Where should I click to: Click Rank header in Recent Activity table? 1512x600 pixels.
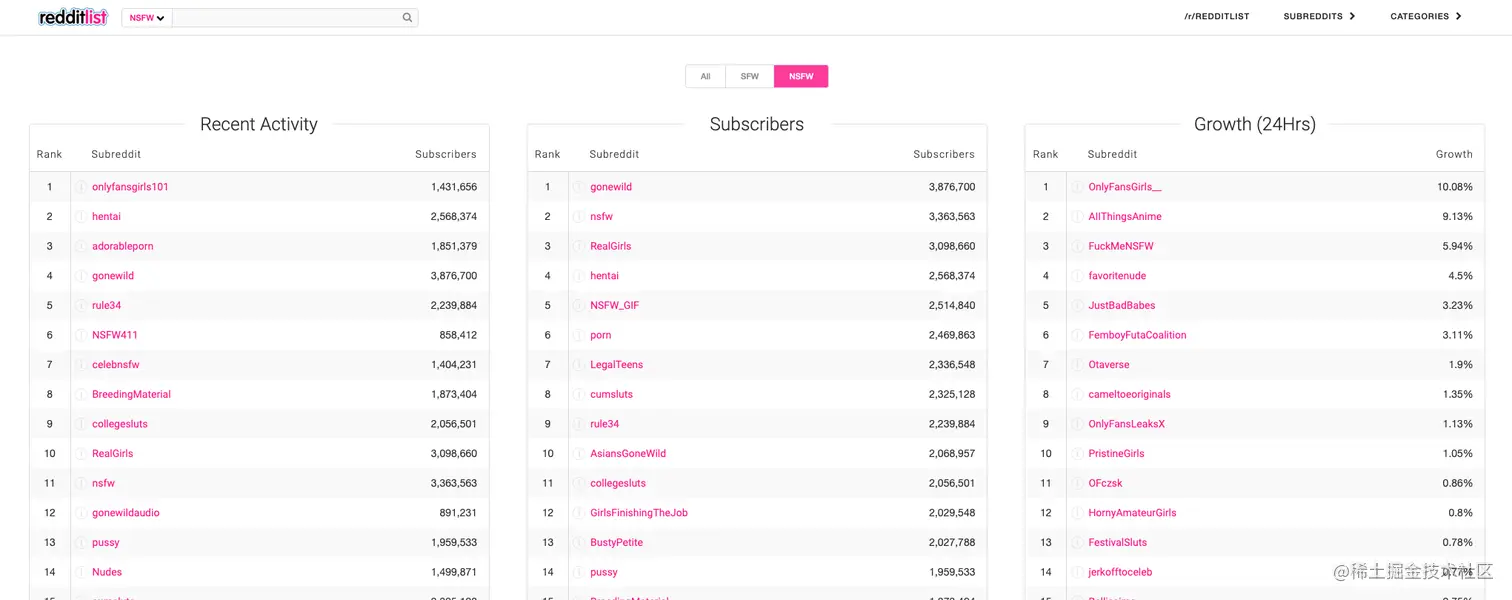pyautogui.click(x=50, y=154)
